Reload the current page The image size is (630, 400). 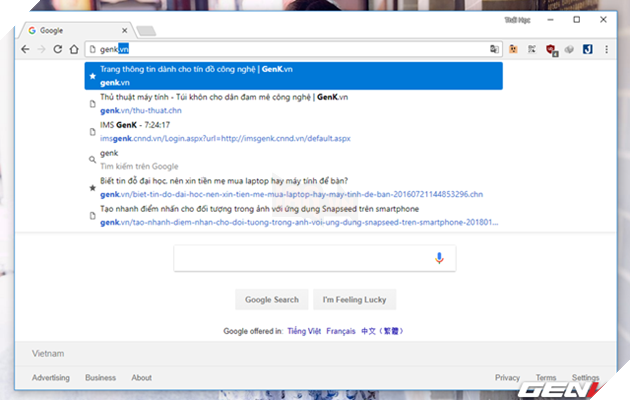pos(58,49)
